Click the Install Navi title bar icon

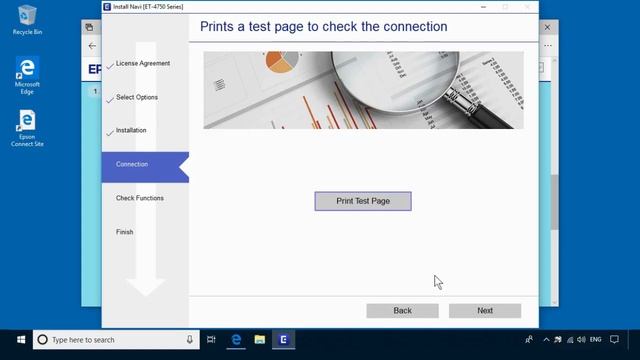pos(107,7)
